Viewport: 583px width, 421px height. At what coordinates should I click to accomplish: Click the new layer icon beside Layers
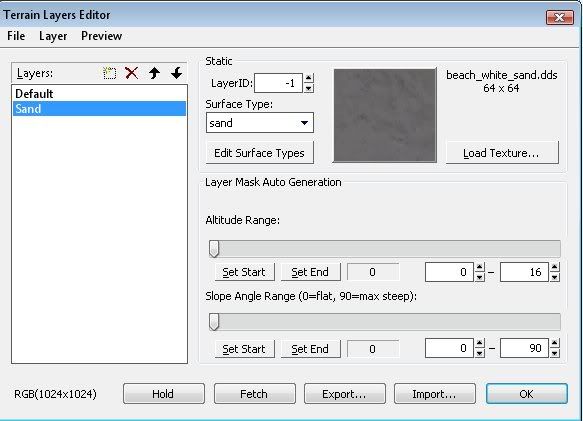click(x=109, y=73)
